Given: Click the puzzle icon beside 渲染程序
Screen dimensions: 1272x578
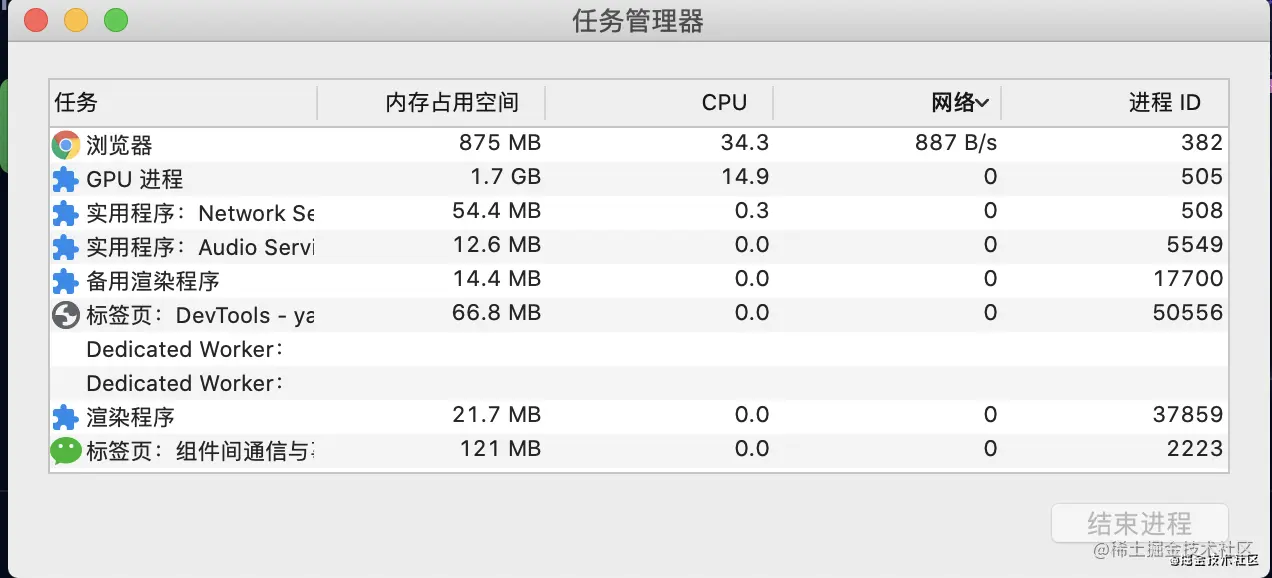Looking at the screenshot, I should [65, 417].
